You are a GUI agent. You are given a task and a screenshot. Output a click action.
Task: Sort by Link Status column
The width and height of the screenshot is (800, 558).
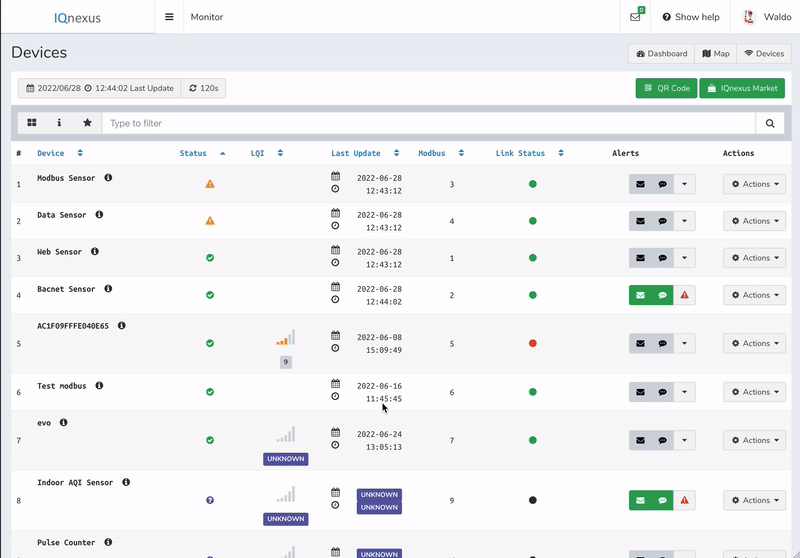[x=529, y=153]
